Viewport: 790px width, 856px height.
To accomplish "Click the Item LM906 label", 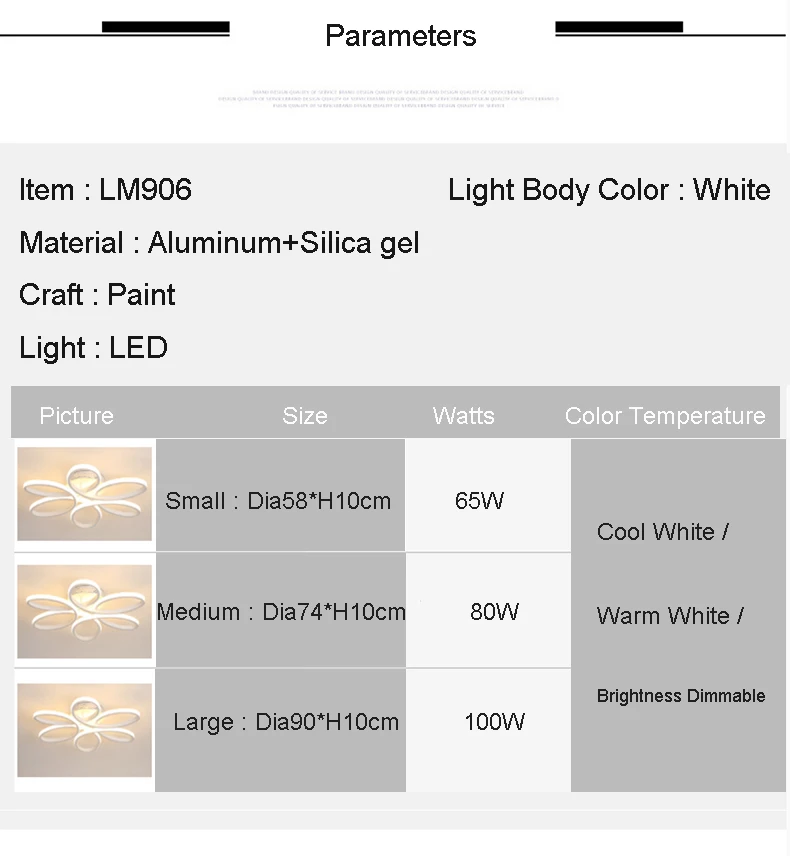I will (105, 189).
